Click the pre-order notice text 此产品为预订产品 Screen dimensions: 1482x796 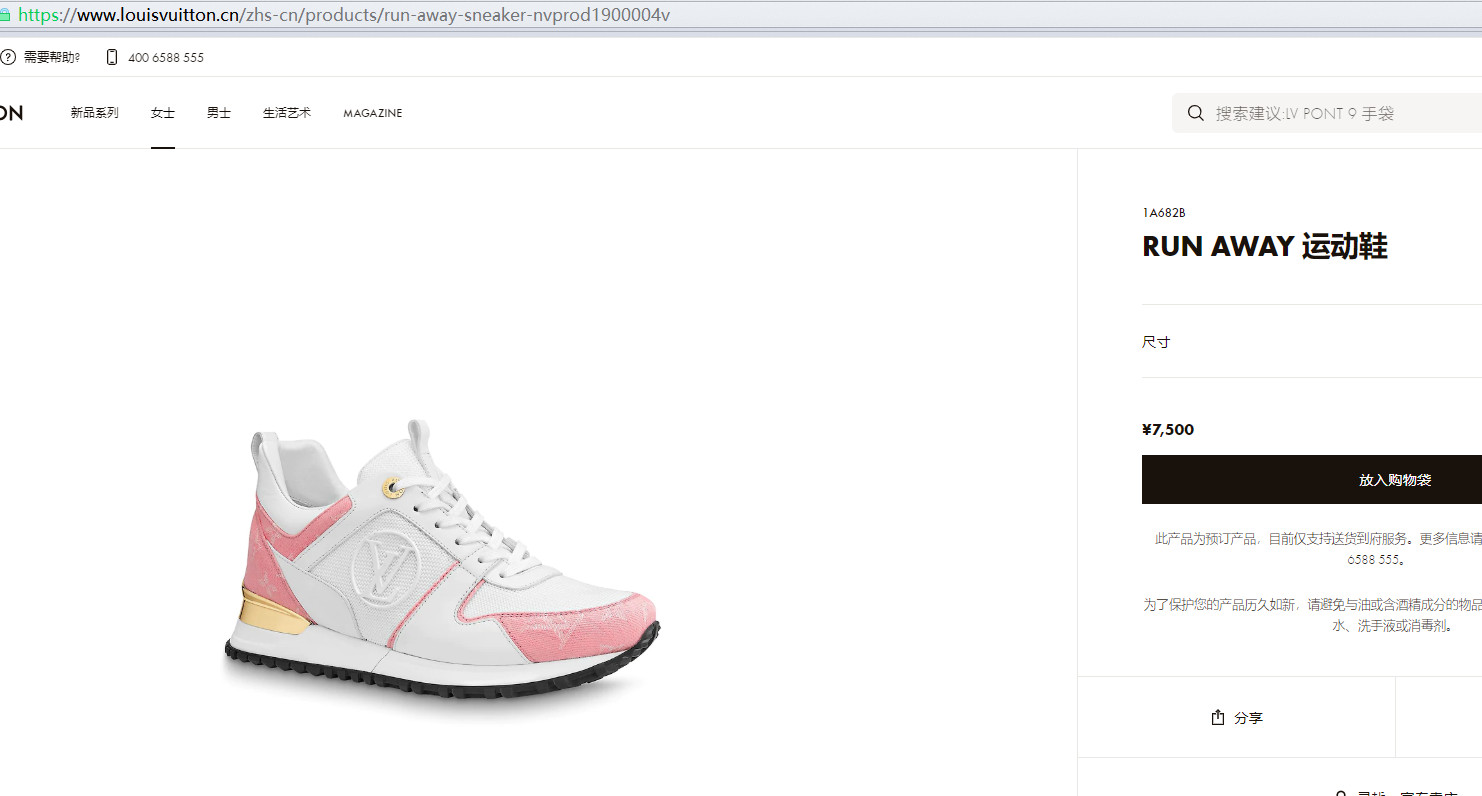coord(1318,549)
